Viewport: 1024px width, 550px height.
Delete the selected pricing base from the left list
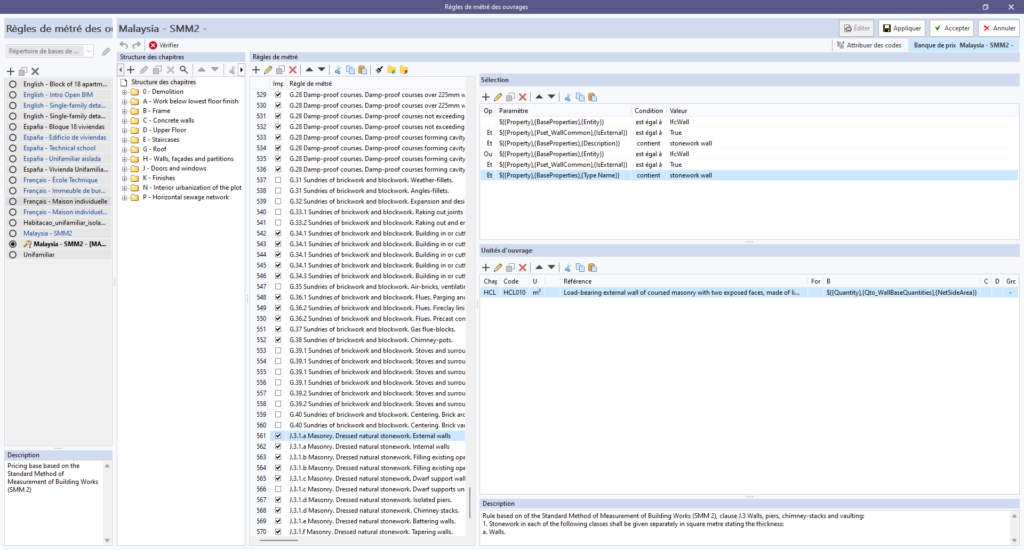[35, 71]
